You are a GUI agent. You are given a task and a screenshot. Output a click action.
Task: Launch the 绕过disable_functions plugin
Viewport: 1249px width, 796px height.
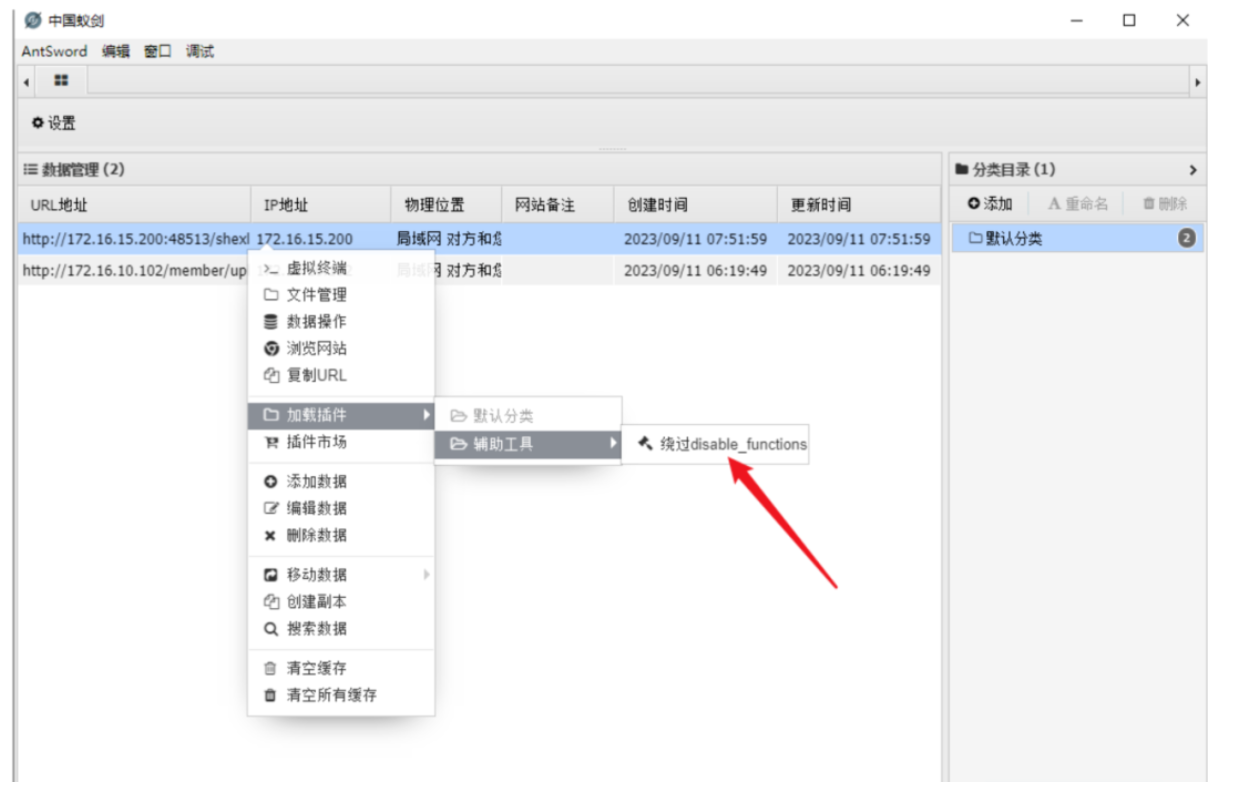click(716, 444)
